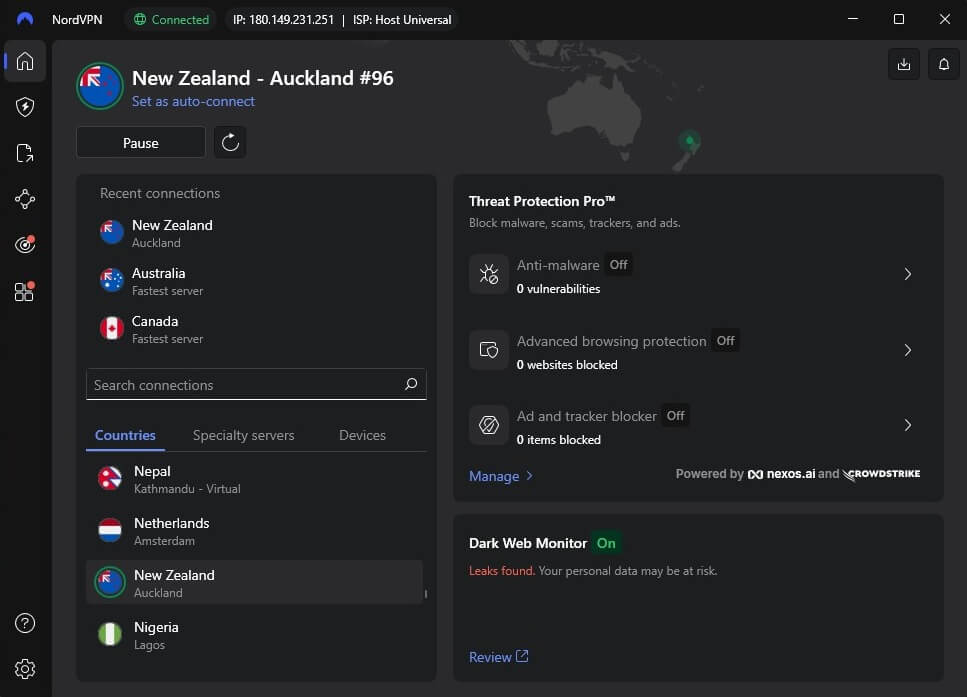Click the Netherlands flag icon

[110, 530]
